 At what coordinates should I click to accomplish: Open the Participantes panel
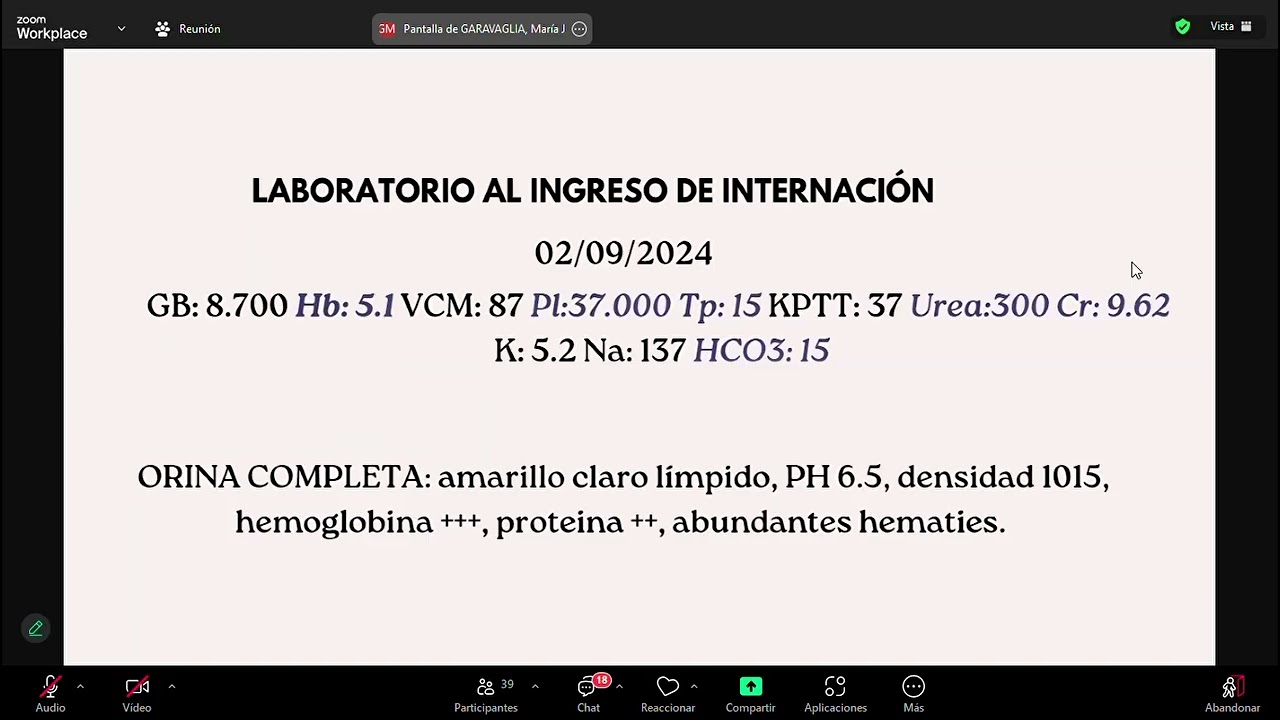click(x=487, y=695)
